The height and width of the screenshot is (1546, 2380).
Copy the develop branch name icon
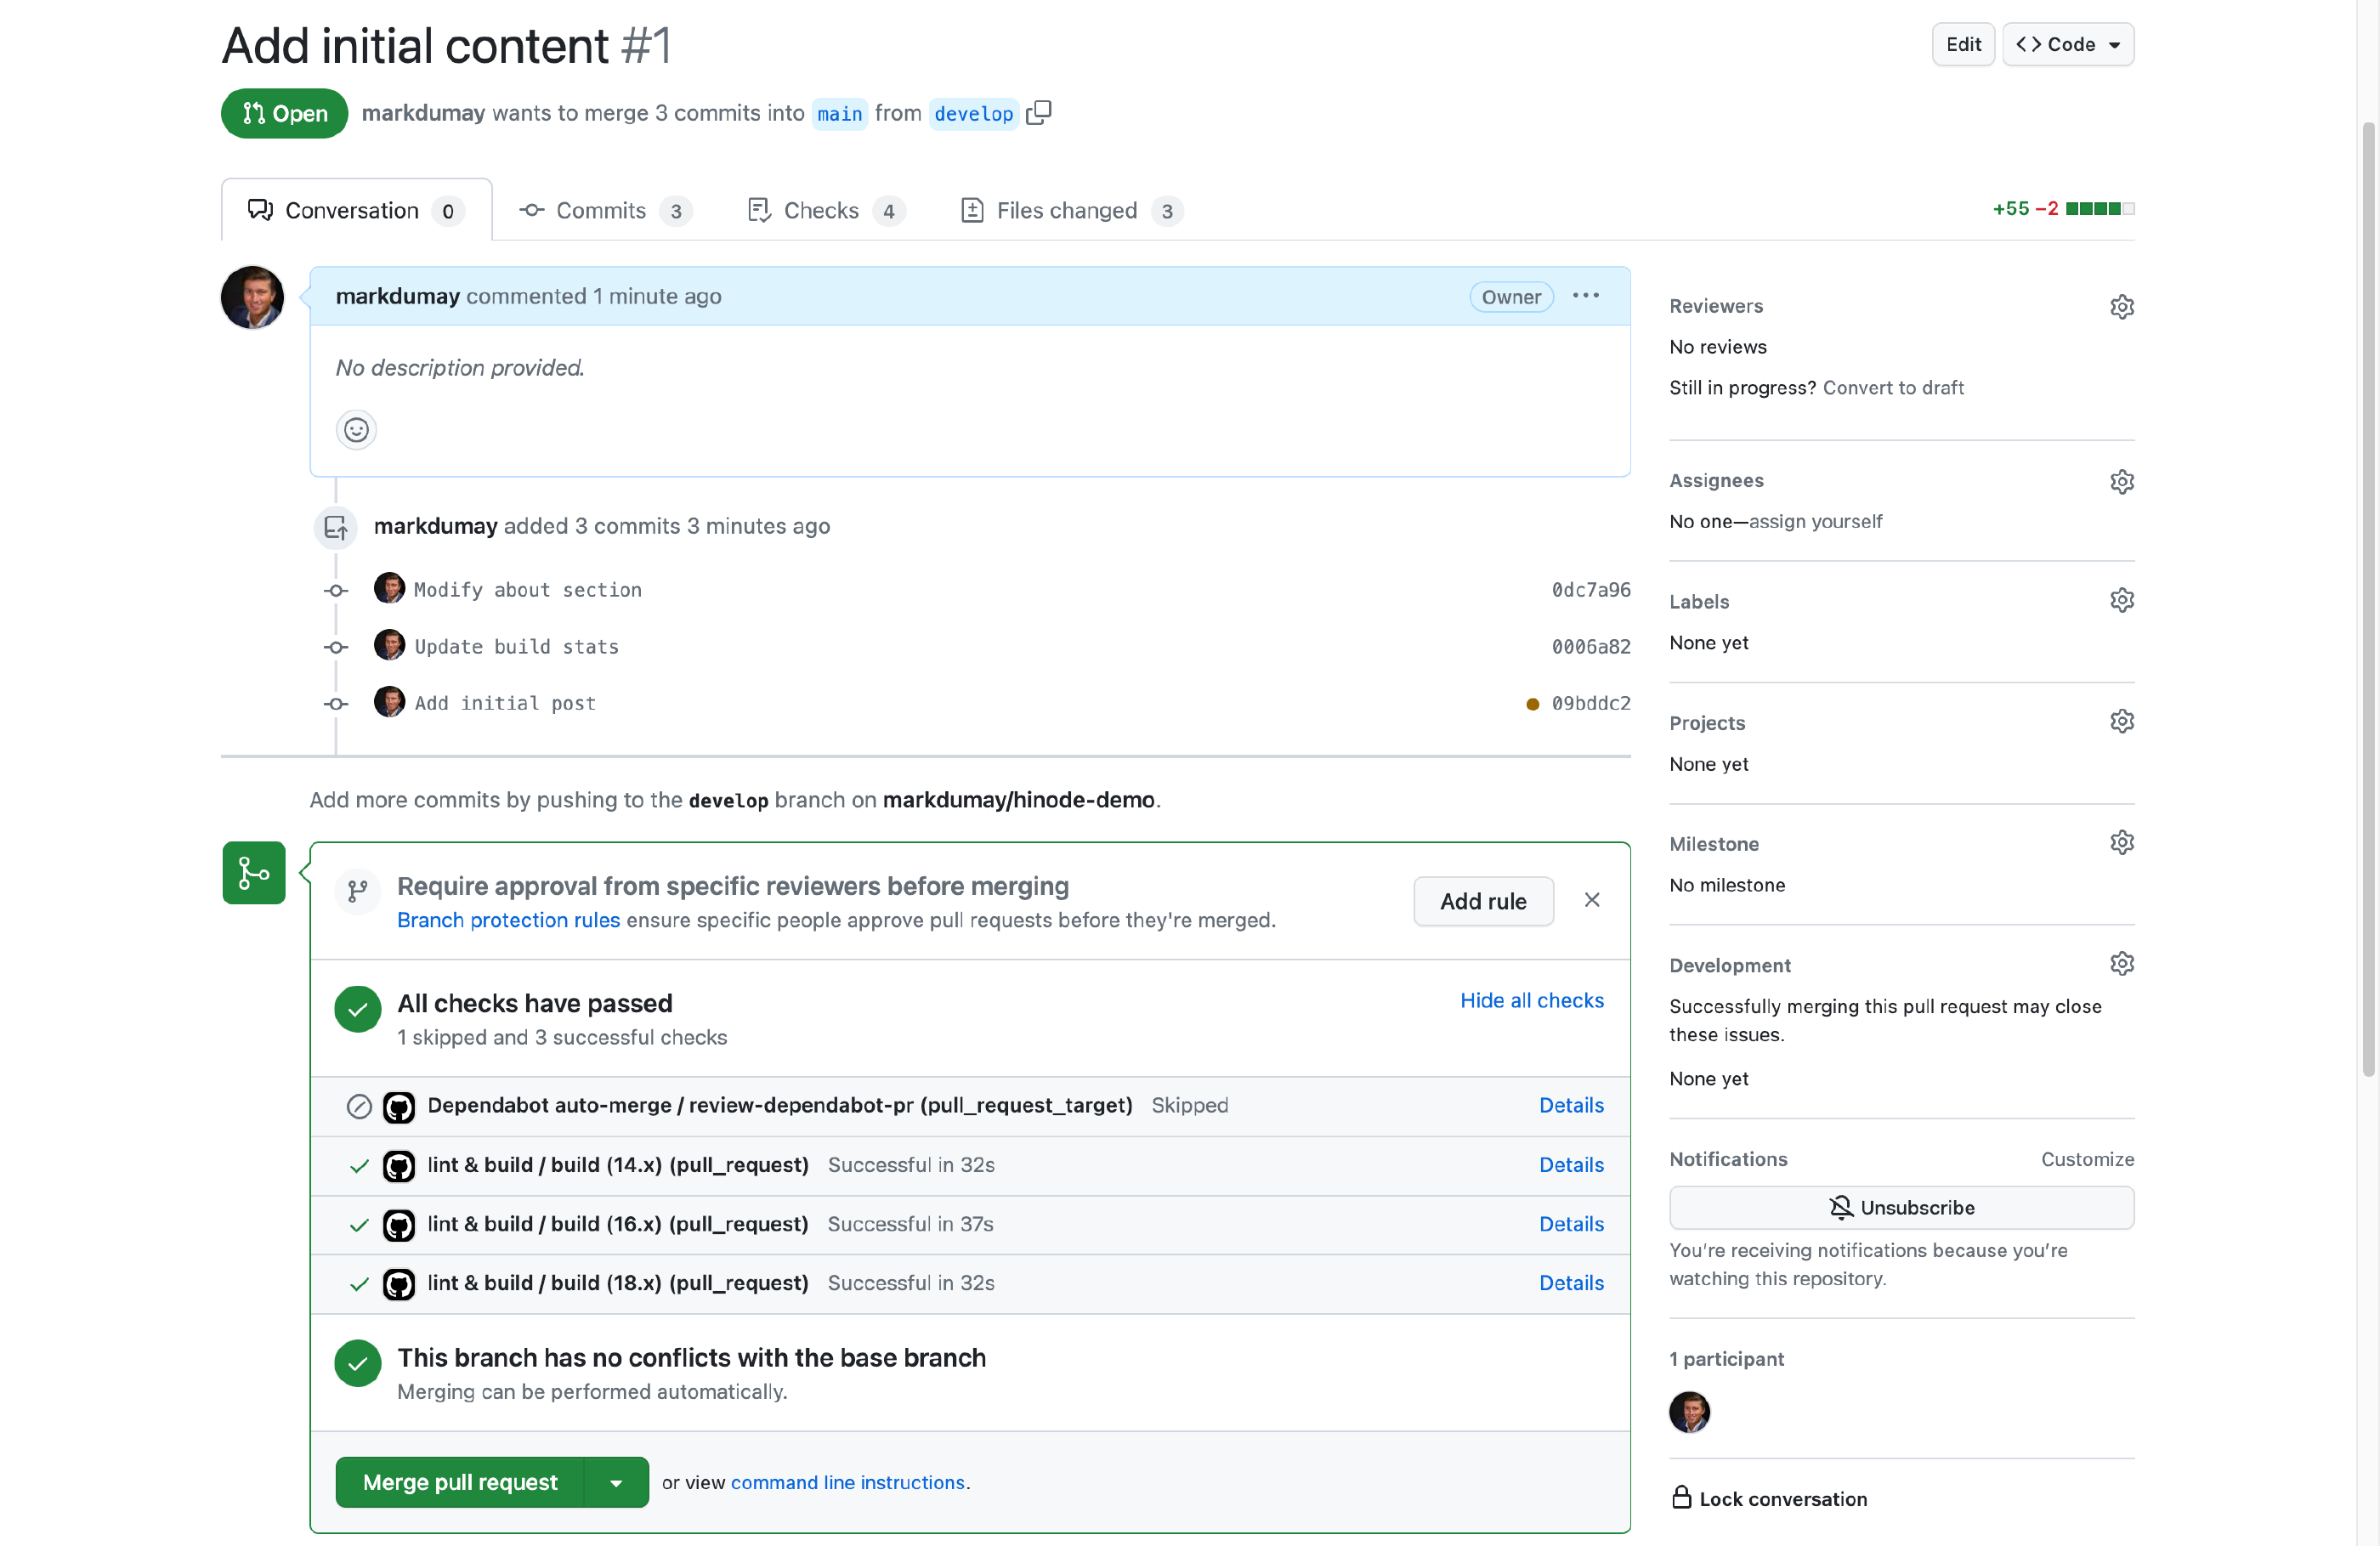click(x=1039, y=113)
